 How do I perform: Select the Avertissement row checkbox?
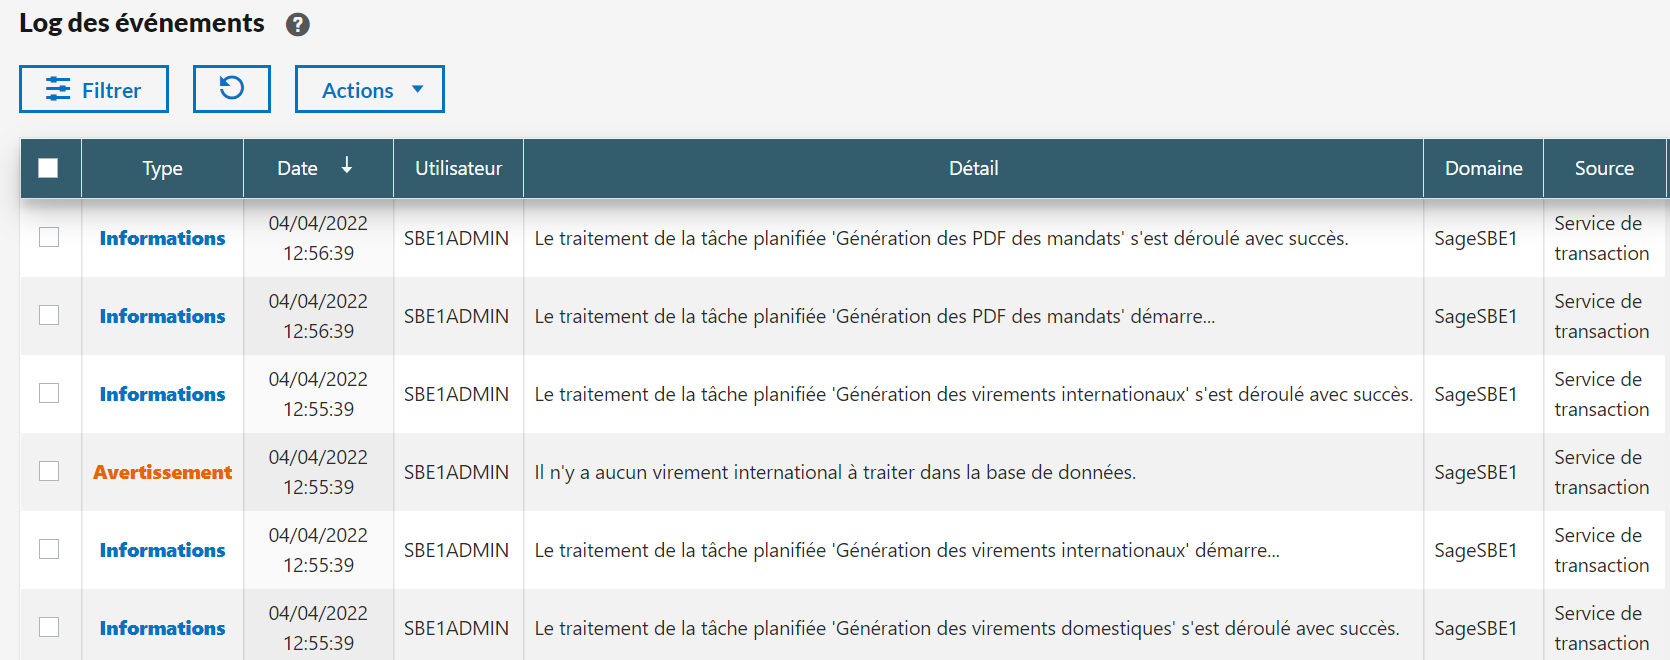pyautogui.click(x=49, y=471)
